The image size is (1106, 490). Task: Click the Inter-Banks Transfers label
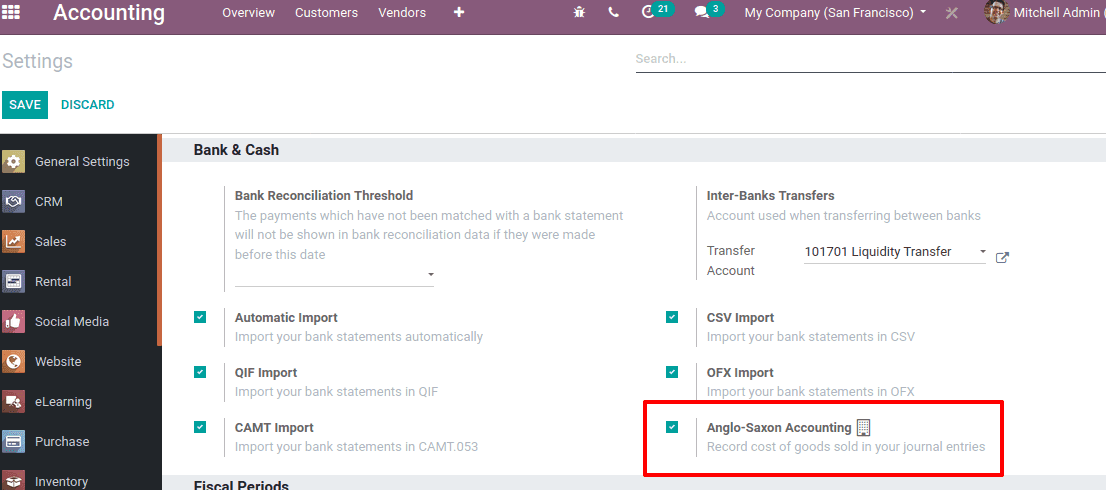pos(770,195)
